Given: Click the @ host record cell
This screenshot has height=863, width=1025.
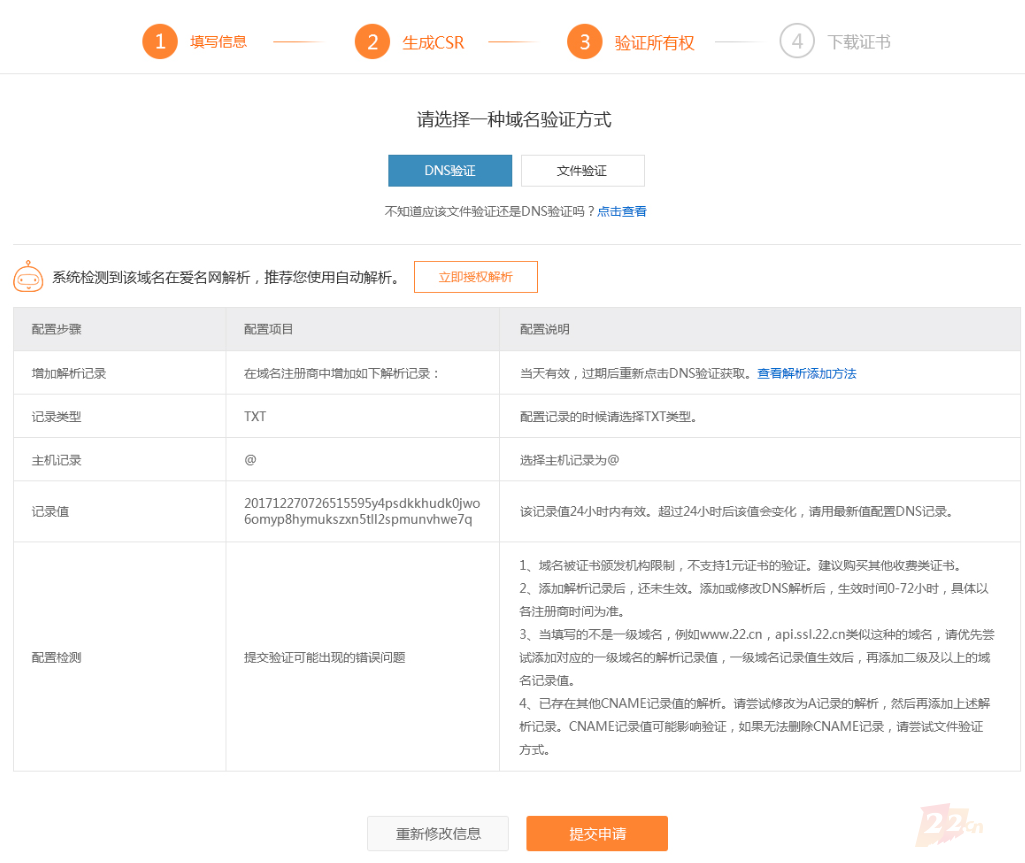Looking at the screenshot, I should [x=250, y=460].
